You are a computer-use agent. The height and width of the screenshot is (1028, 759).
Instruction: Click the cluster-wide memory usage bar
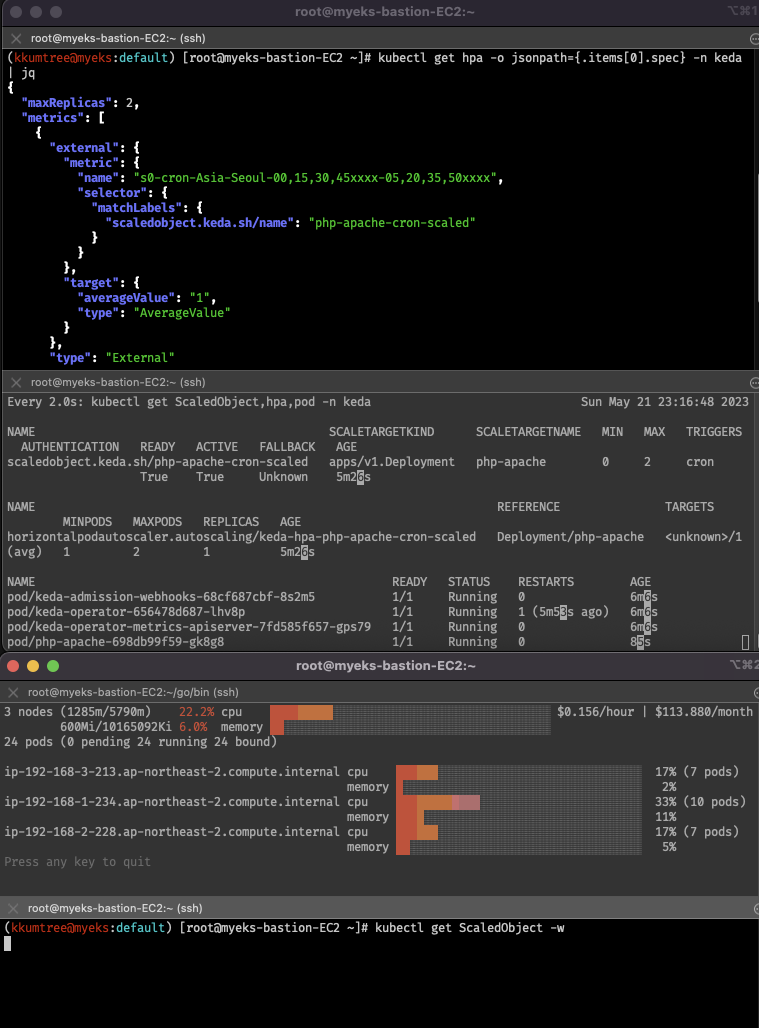(x=410, y=727)
